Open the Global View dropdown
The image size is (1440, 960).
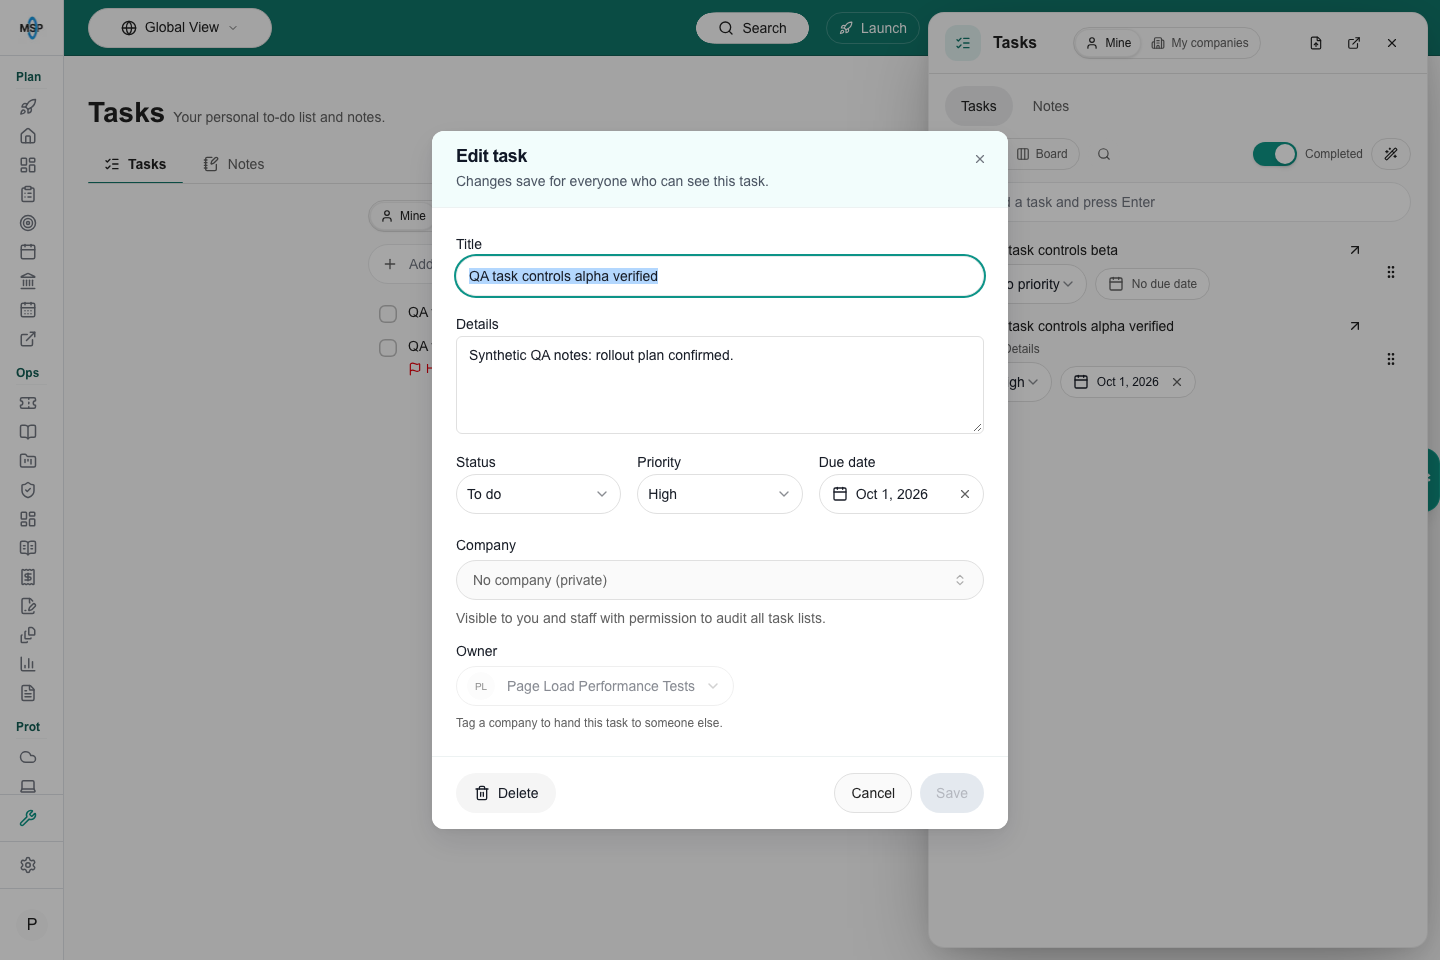[180, 28]
